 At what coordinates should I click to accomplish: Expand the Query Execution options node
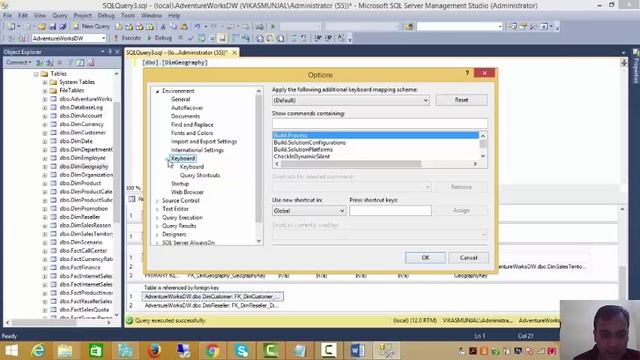tap(158, 218)
